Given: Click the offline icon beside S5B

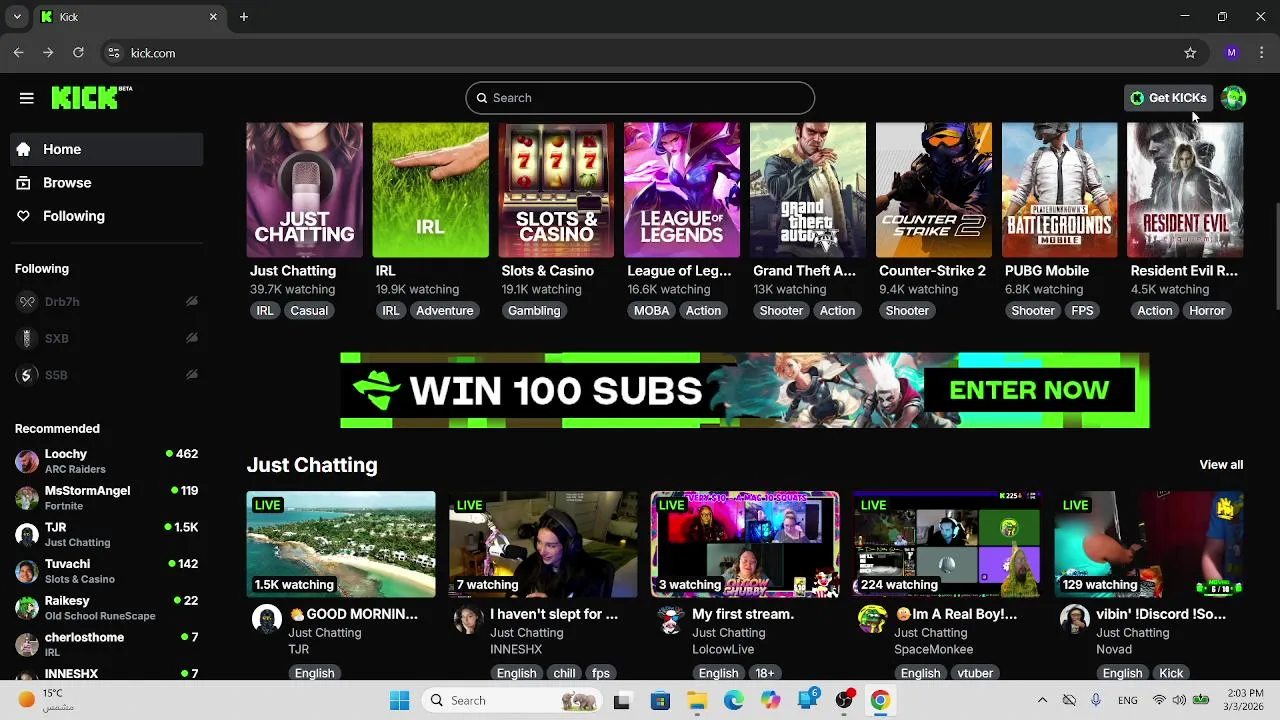Looking at the screenshot, I should (191, 375).
